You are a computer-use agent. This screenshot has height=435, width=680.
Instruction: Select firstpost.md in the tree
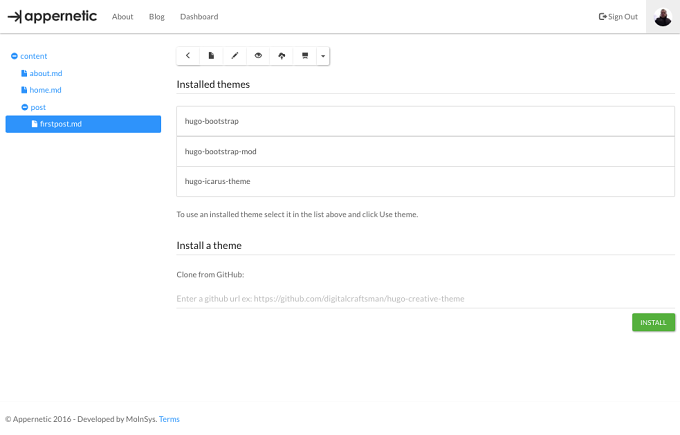tap(83, 124)
